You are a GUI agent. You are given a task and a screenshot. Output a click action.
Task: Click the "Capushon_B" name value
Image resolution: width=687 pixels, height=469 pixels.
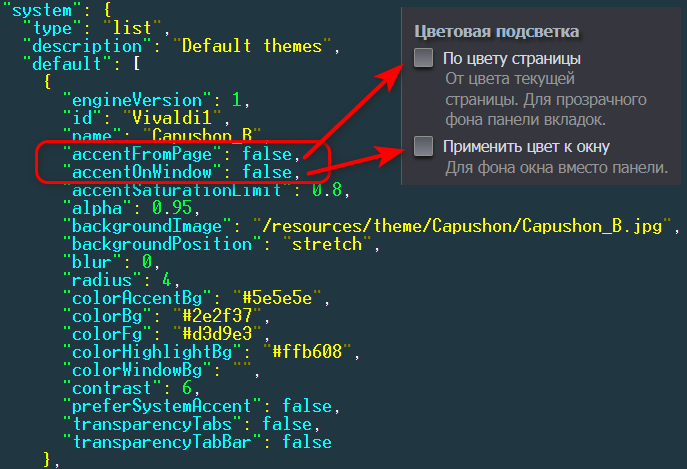[x=202, y=135]
